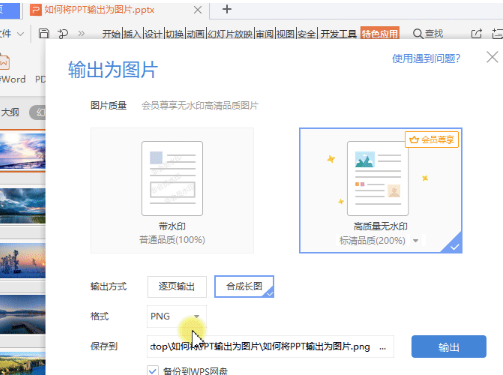Click the 查找 search icon
Viewport: 503px width, 375px height.
417,34
